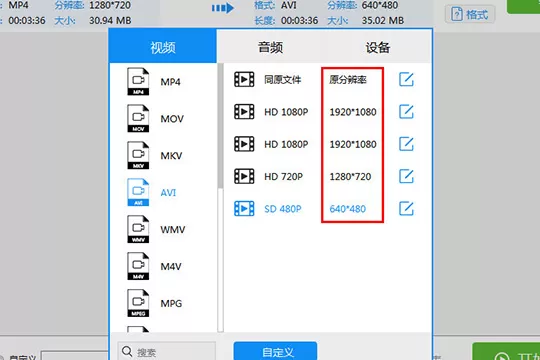Click film icon for HD 720P preset
This screenshot has width=540, height=360.
[x=244, y=176]
